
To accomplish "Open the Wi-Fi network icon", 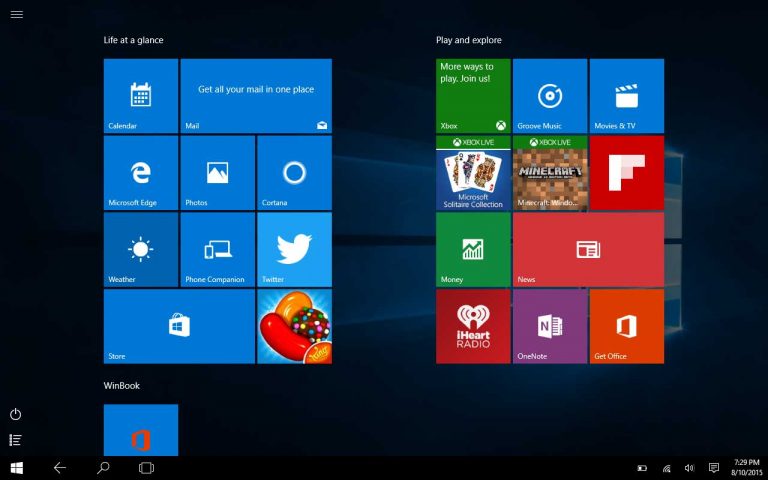I will point(667,469).
